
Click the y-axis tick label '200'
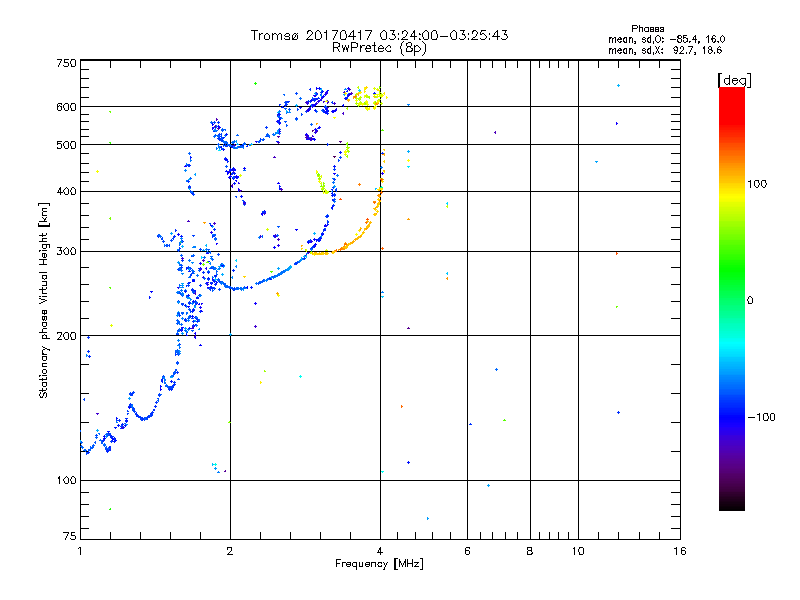point(66,336)
